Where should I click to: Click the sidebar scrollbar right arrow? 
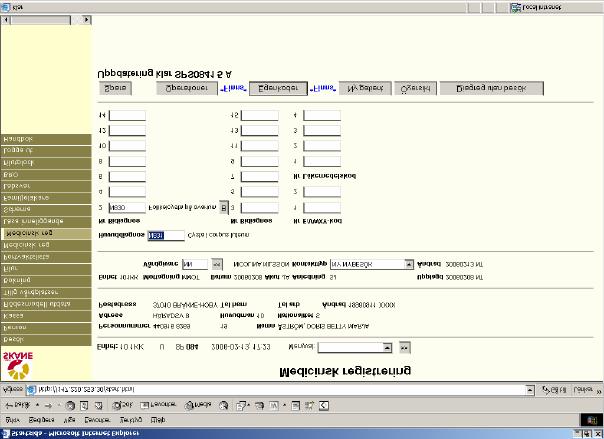click(87, 20)
